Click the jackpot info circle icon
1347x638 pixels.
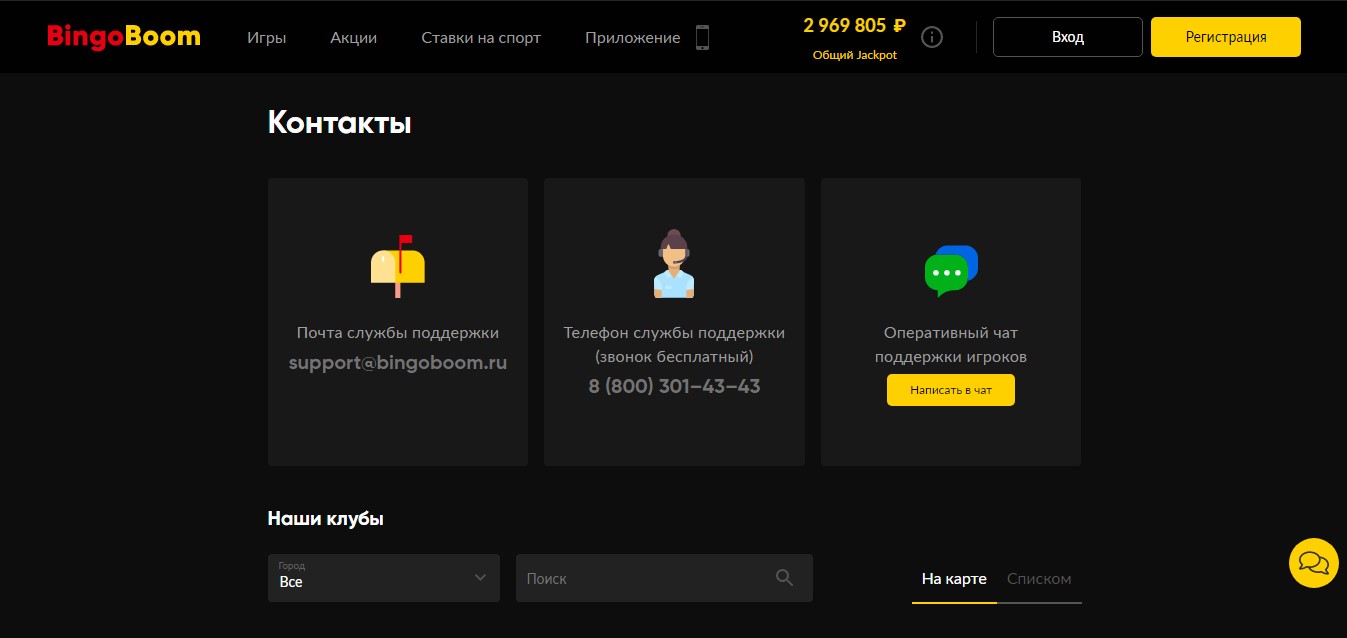point(932,38)
